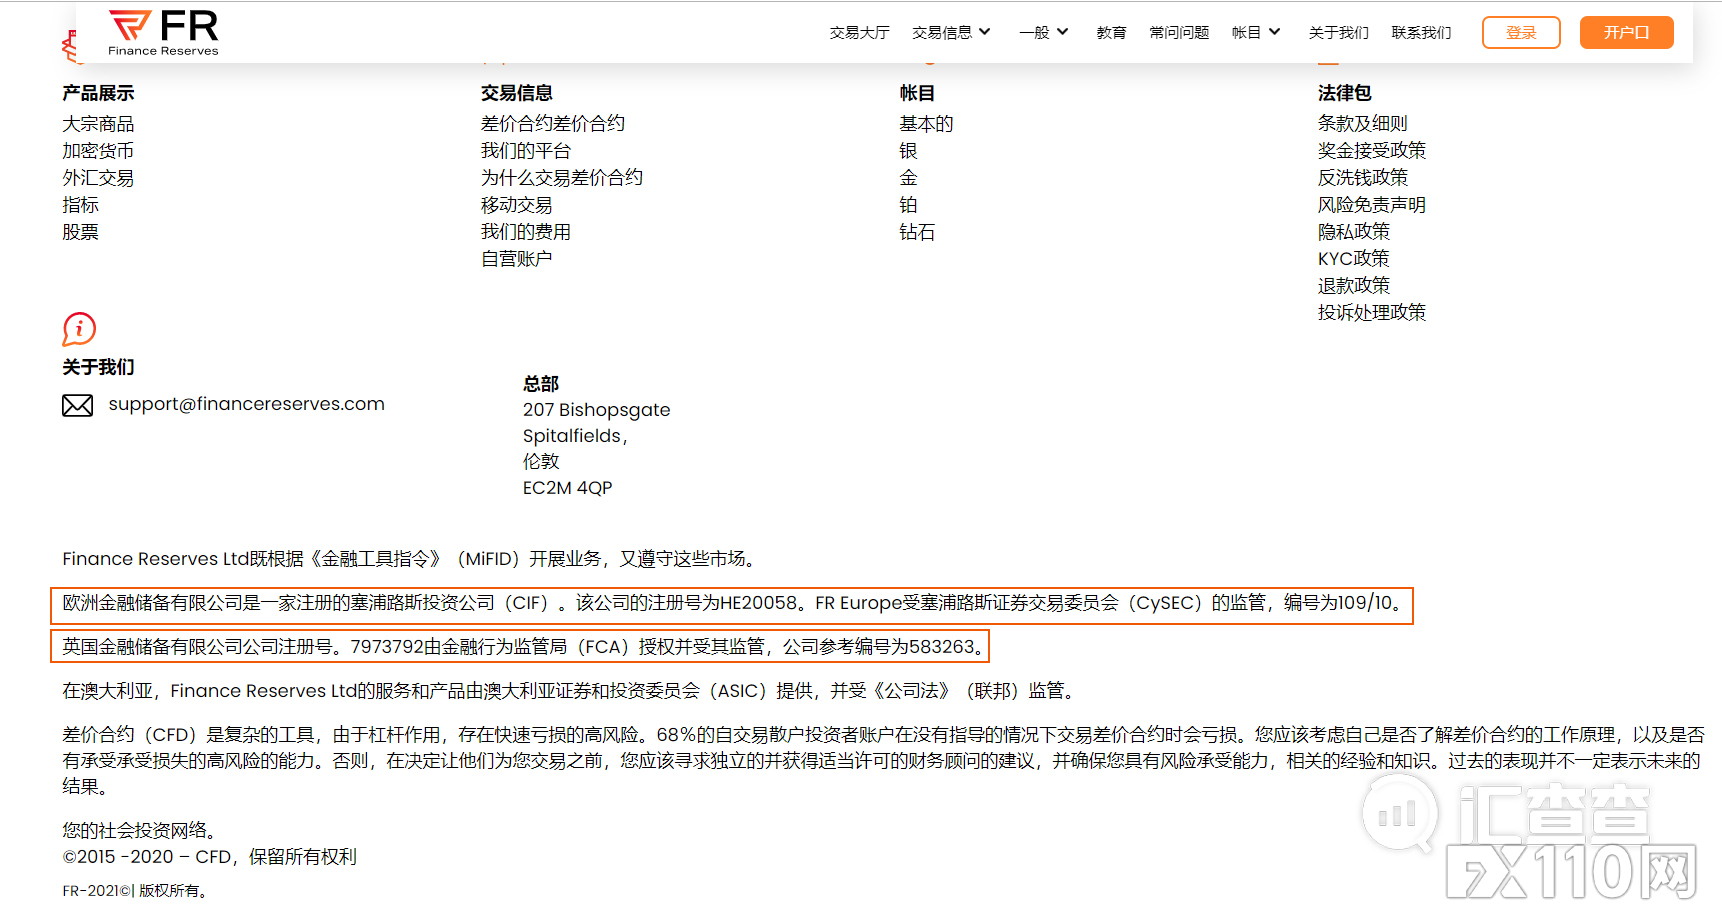Select the 钻石 account link
1722x915 pixels.
pyautogui.click(x=917, y=232)
